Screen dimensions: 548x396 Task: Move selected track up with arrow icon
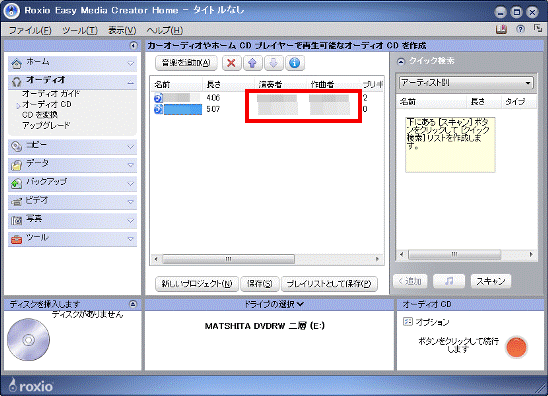click(x=252, y=63)
